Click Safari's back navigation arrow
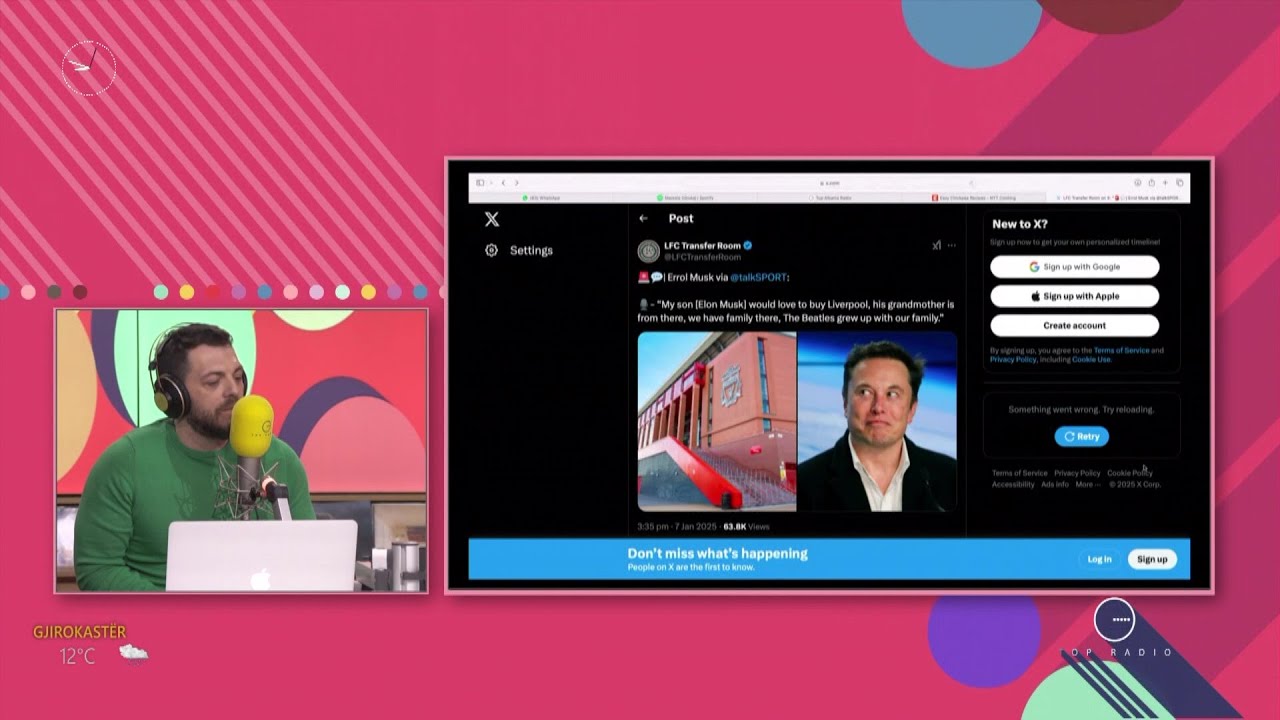Viewport: 1280px width, 720px height. [503, 183]
